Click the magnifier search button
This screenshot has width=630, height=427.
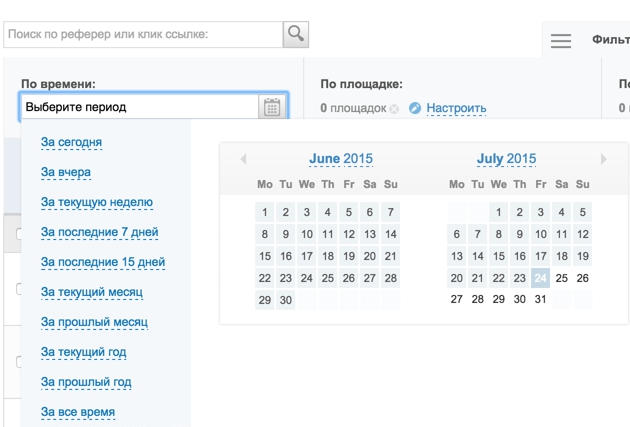pyautogui.click(x=296, y=35)
